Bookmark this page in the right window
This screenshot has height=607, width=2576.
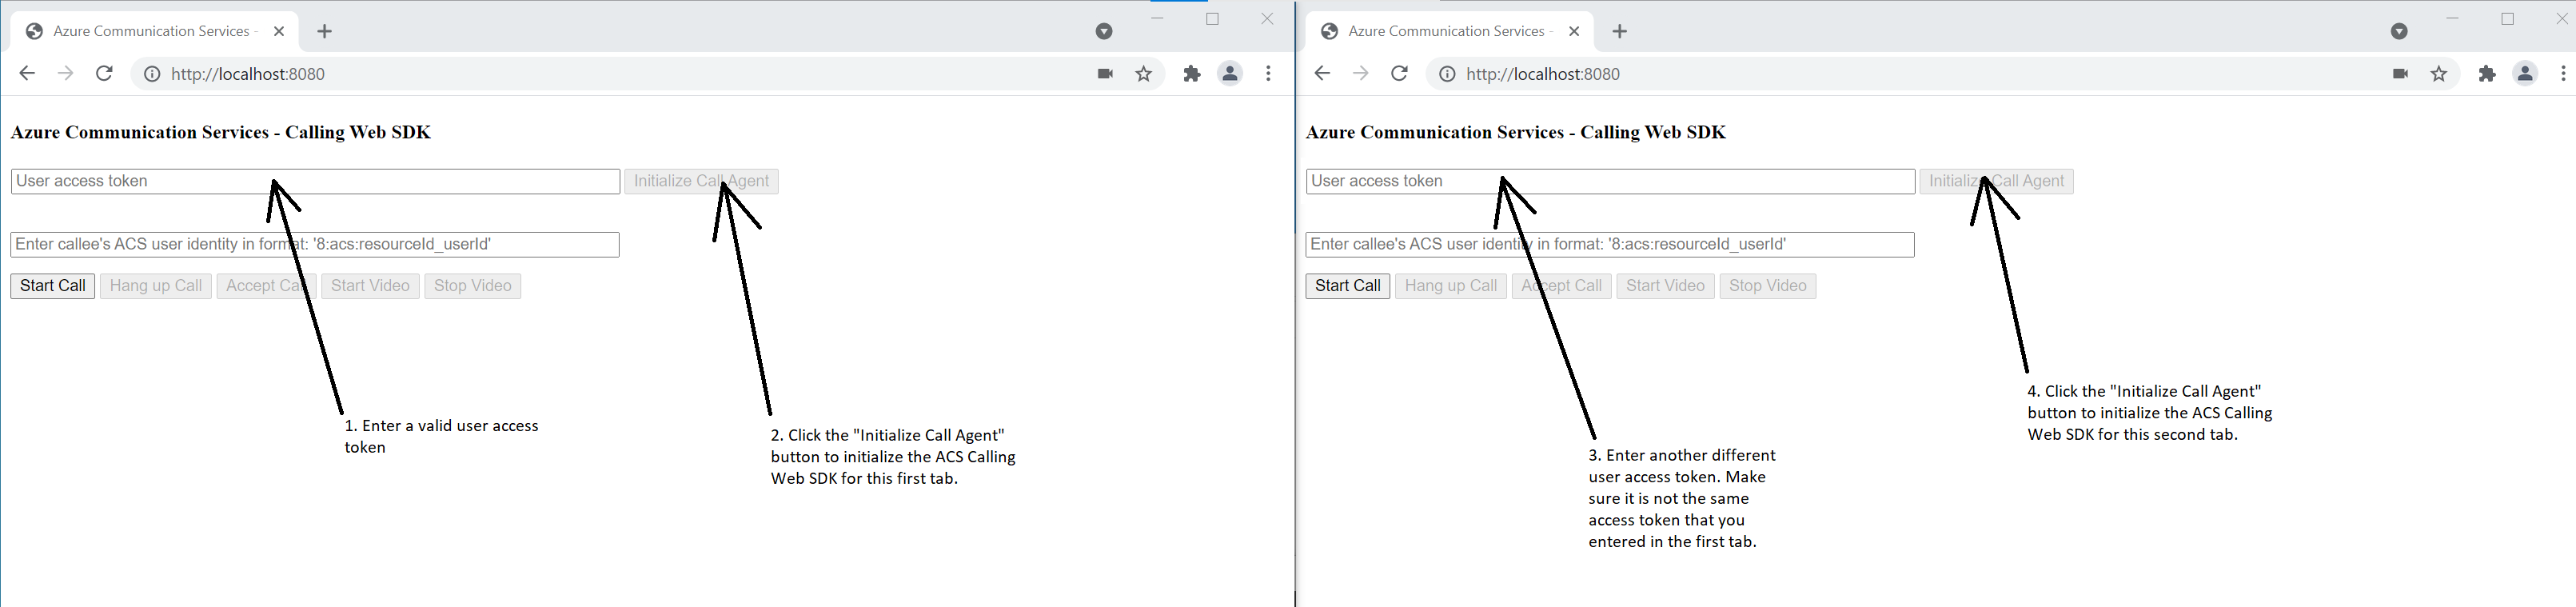pos(2439,74)
